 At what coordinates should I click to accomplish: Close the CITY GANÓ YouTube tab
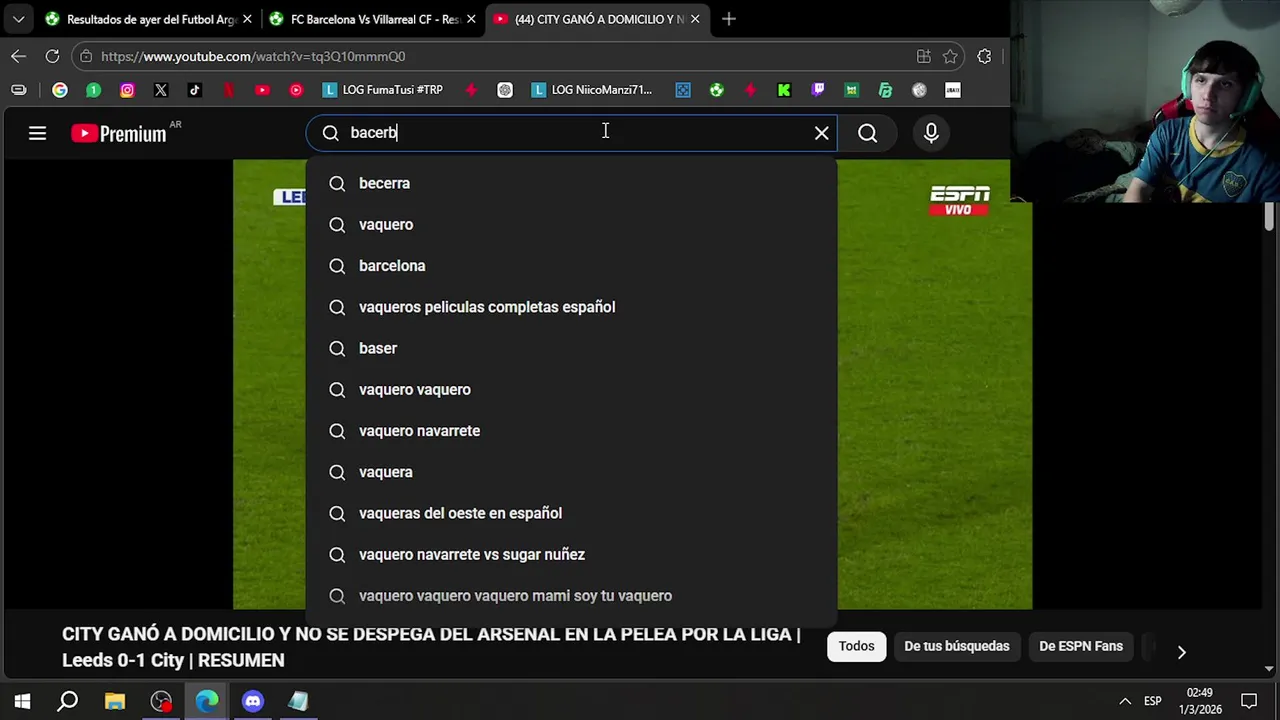click(x=695, y=19)
